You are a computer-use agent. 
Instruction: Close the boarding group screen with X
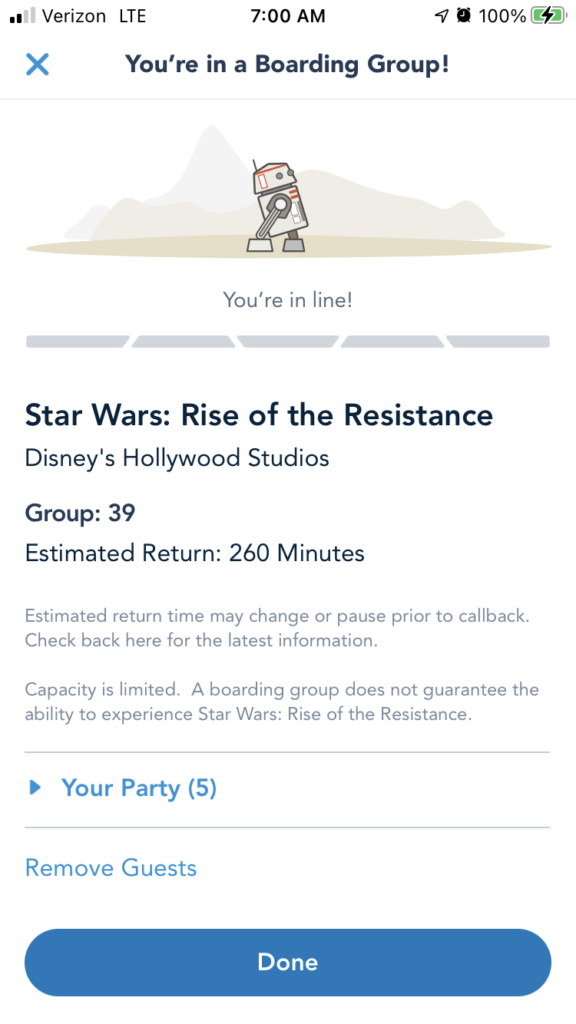tap(37, 64)
